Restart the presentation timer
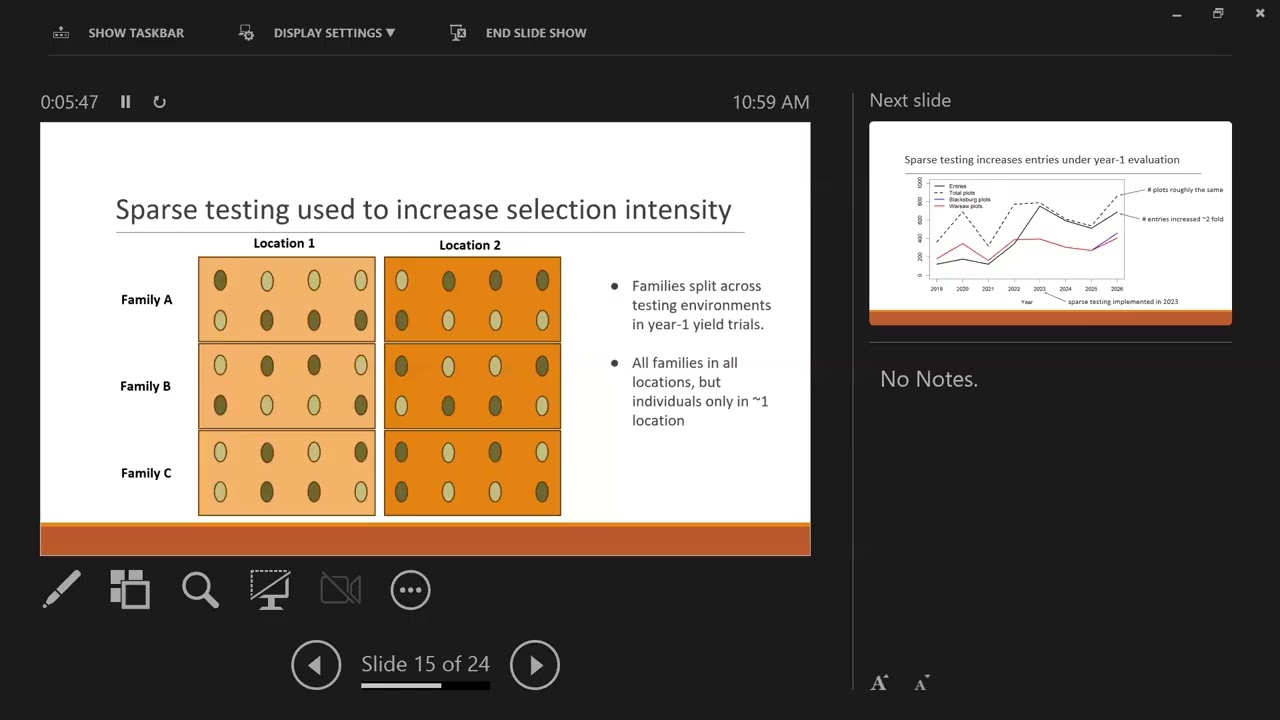The image size is (1280, 720). [159, 102]
